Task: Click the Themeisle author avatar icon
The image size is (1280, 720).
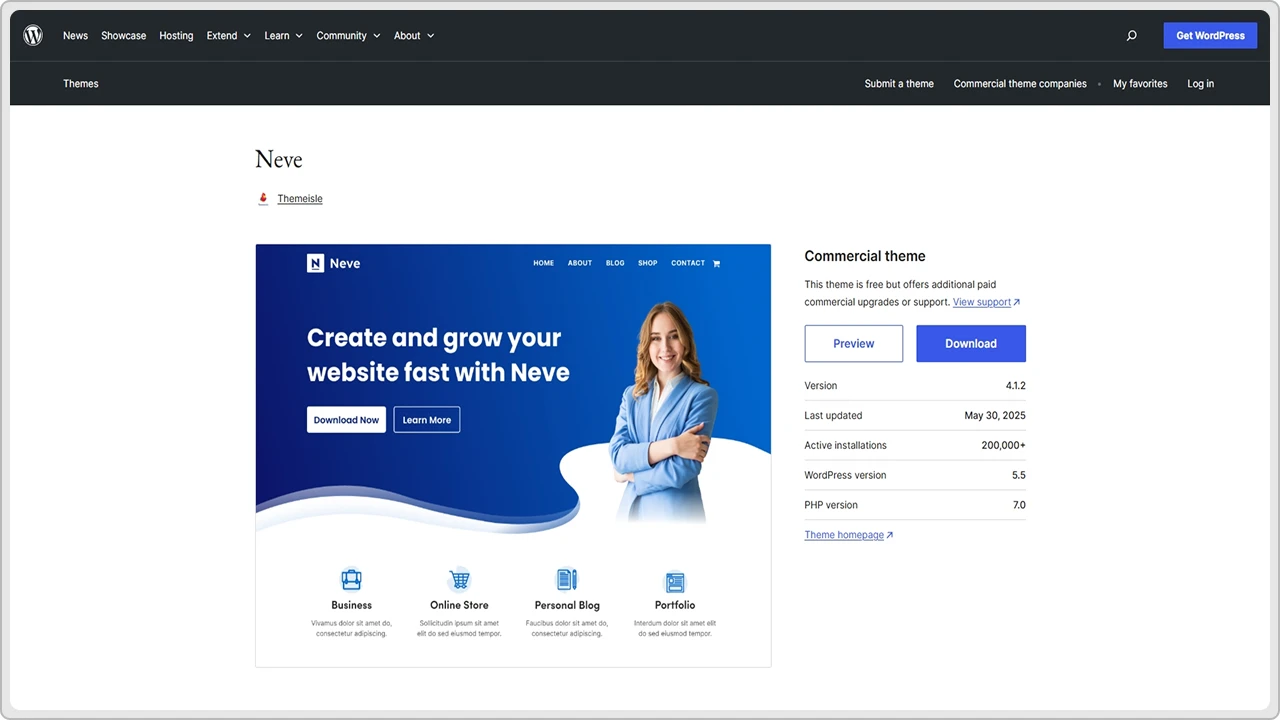Action: point(263,198)
